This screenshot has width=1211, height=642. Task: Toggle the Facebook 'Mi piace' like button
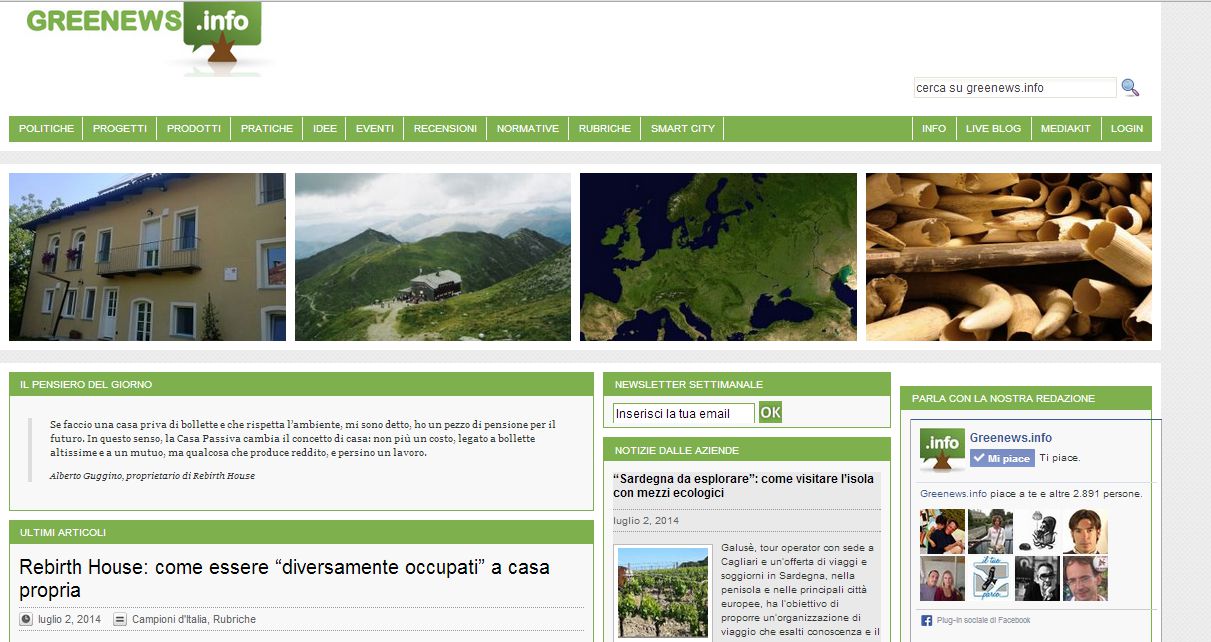[x=1001, y=458]
